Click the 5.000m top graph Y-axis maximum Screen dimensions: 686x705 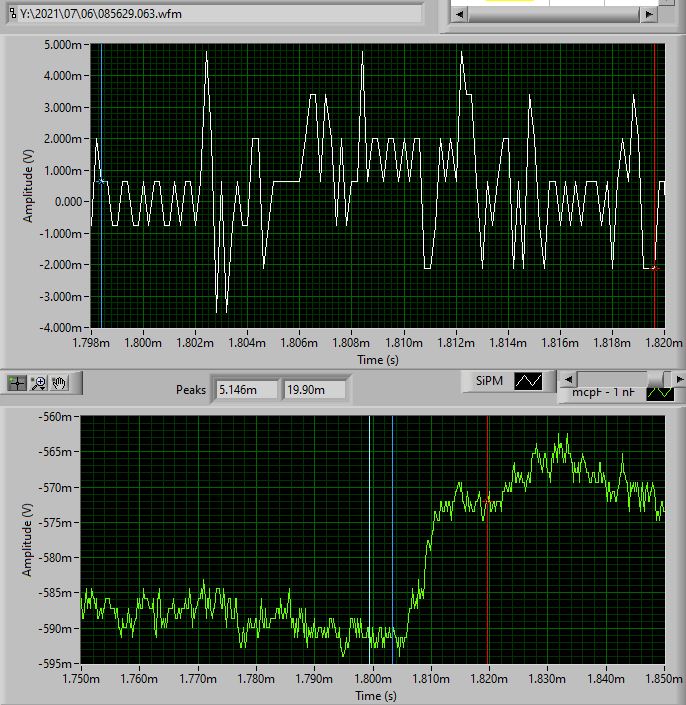point(62,45)
